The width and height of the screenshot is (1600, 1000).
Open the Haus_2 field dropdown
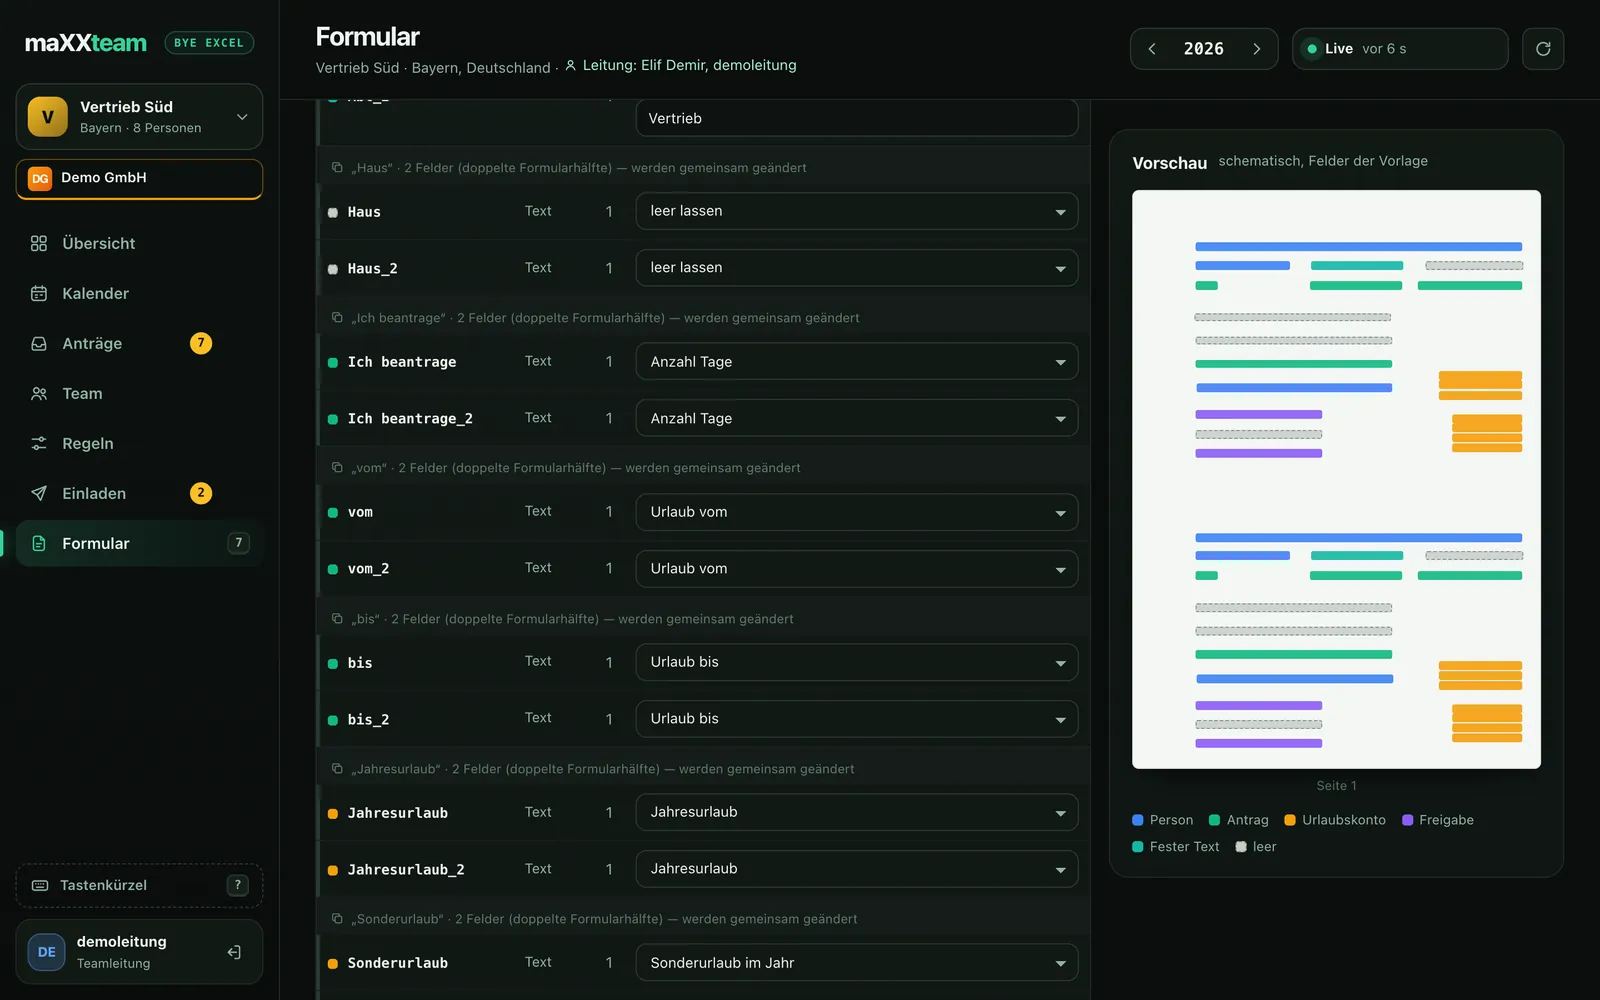(857, 268)
